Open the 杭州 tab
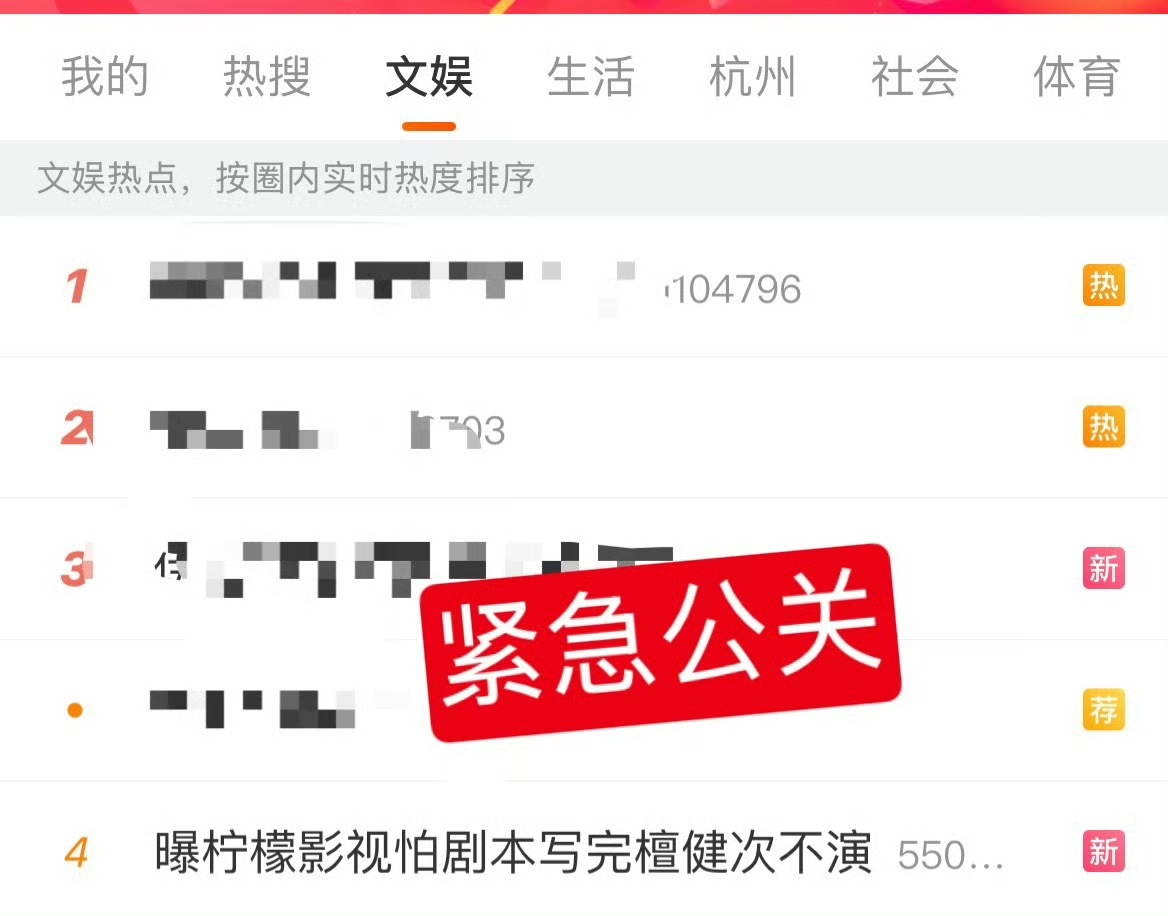 pyautogui.click(x=752, y=76)
